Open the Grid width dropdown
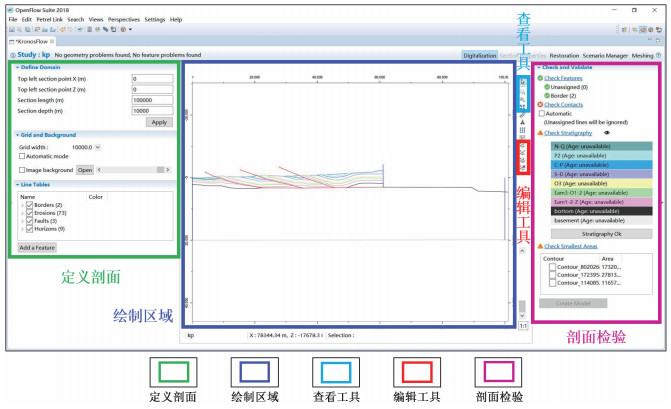The height and width of the screenshot is (409, 671). tap(98, 147)
